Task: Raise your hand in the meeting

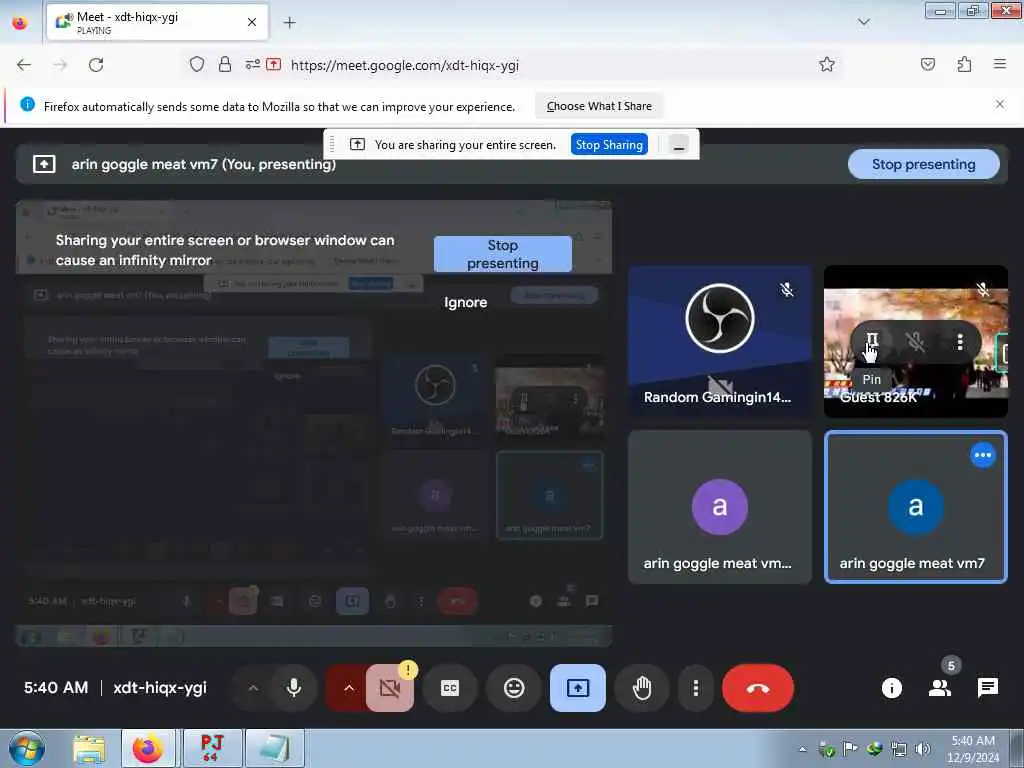Action: (642, 688)
